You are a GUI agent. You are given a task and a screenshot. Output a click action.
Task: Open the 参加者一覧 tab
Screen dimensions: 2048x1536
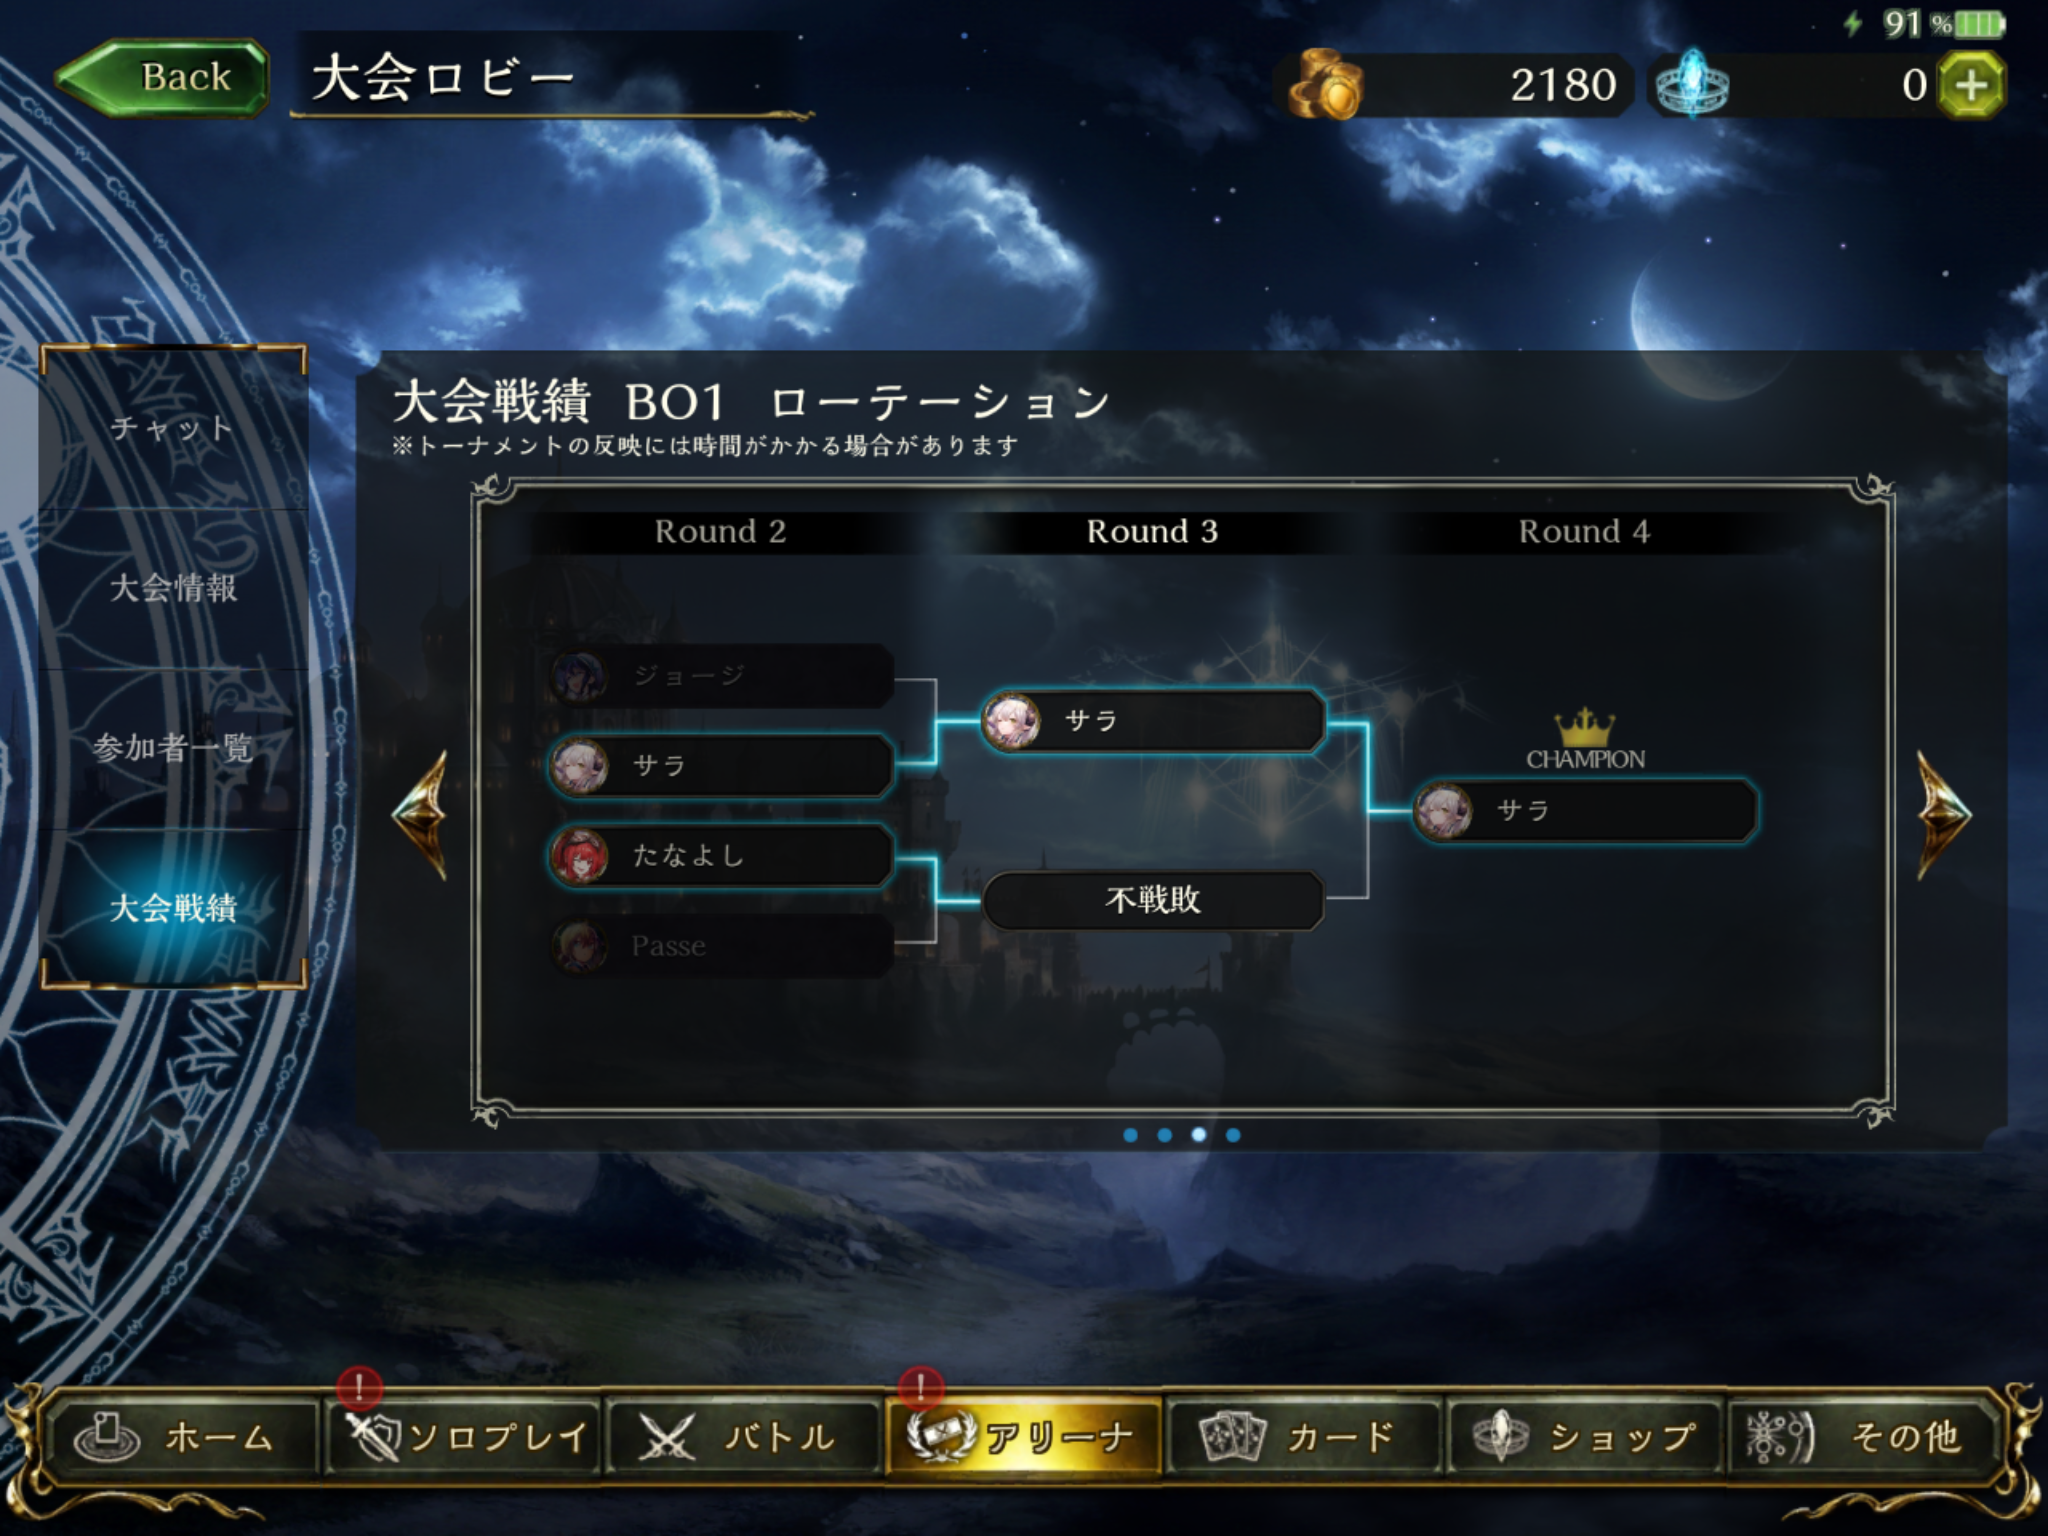pos(172,748)
